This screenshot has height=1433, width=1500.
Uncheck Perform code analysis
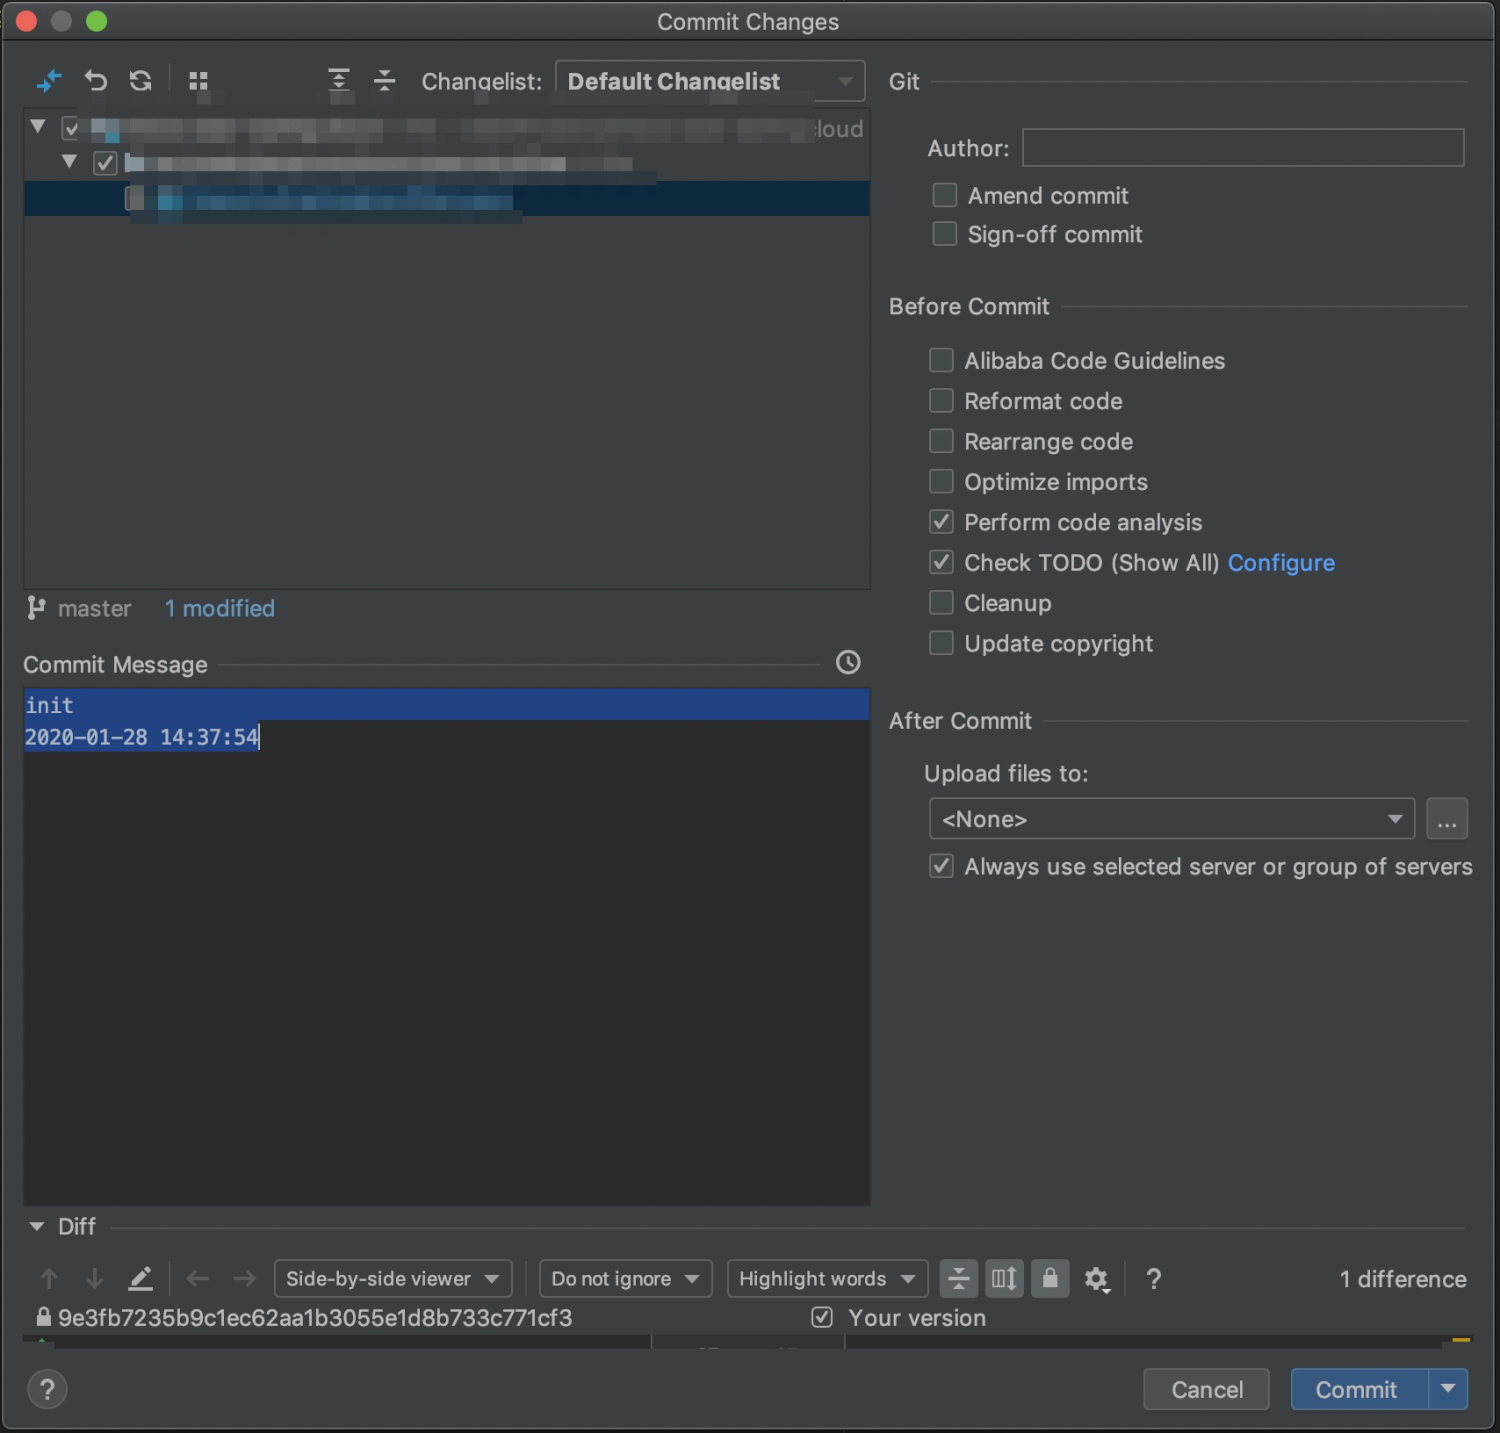(941, 522)
